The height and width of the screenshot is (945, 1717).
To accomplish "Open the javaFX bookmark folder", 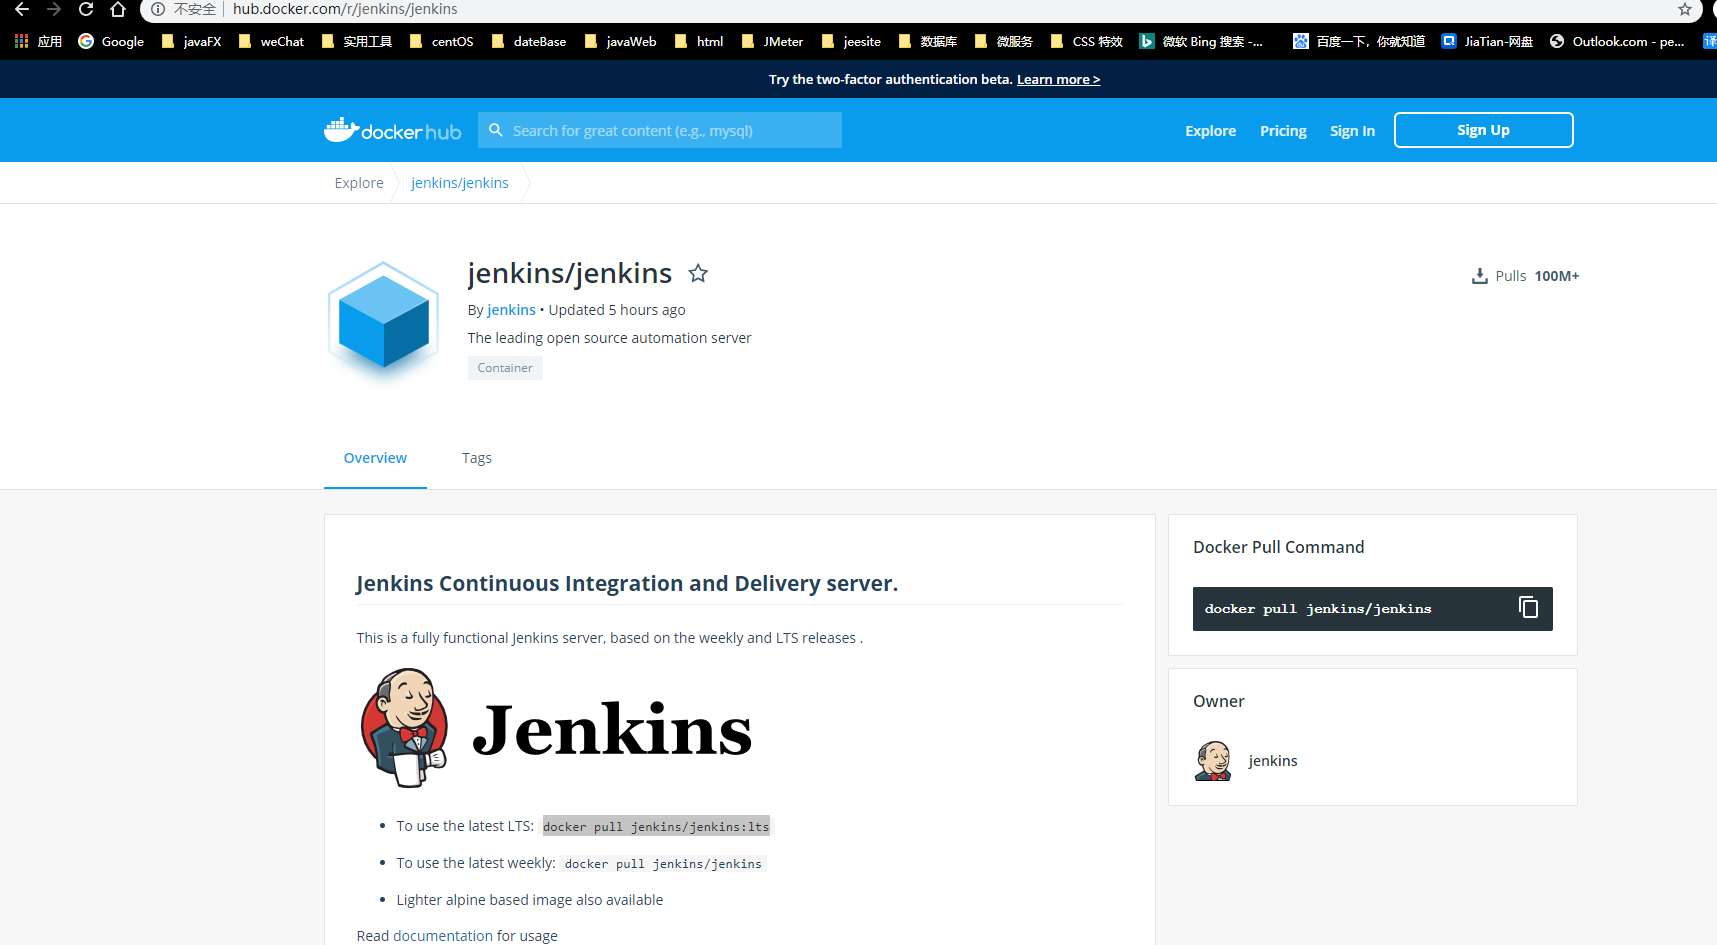I will [191, 41].
